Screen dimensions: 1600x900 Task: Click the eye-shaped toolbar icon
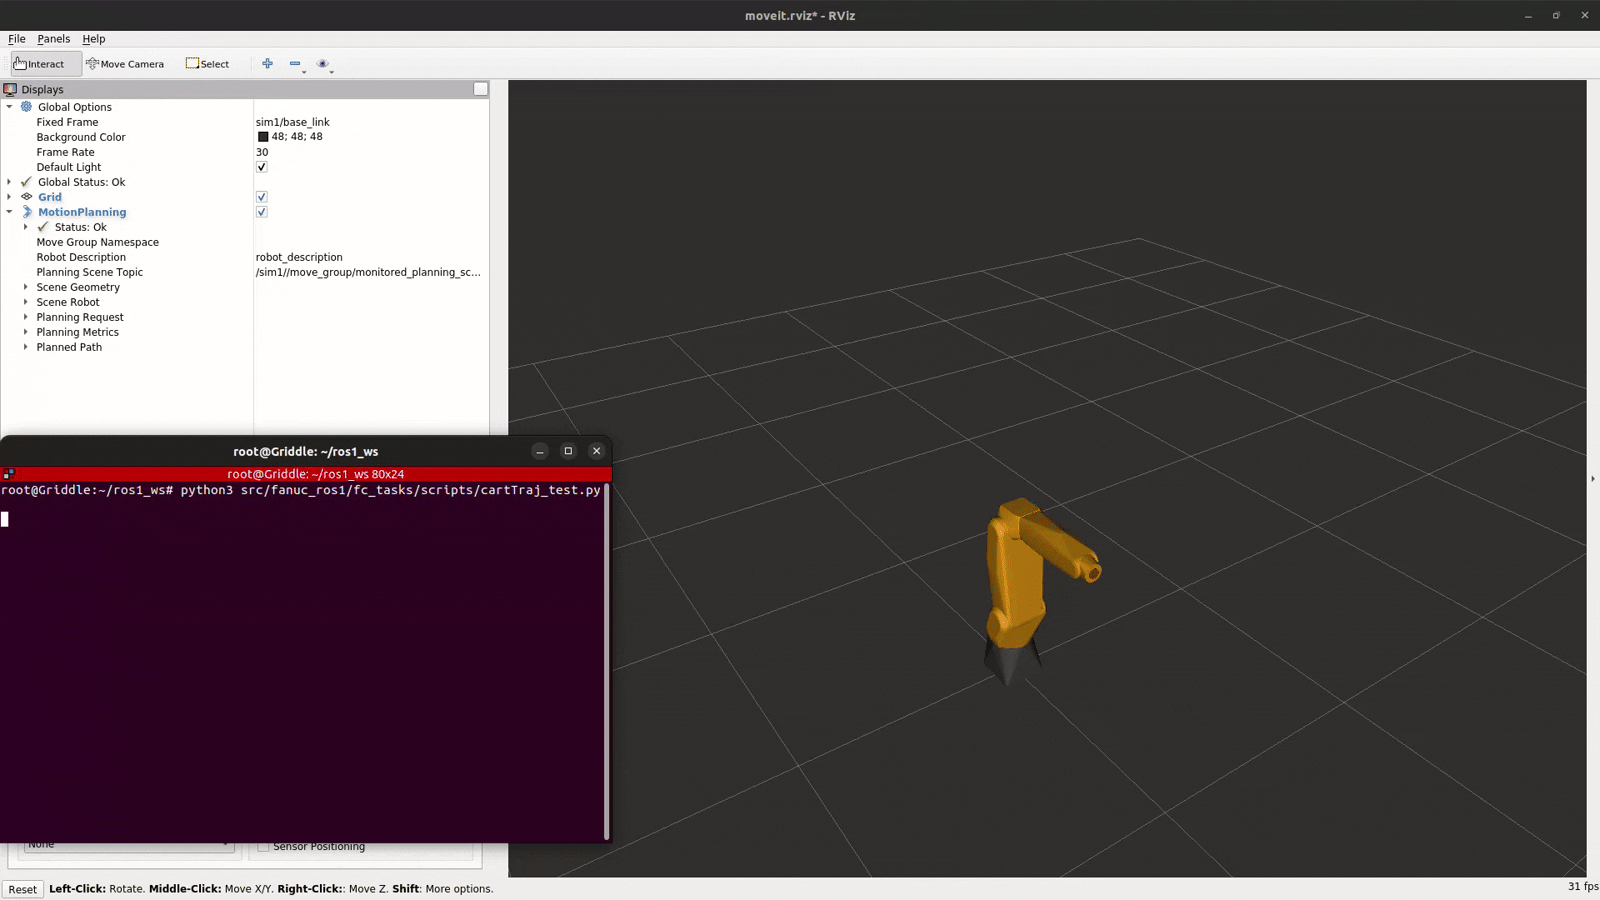(x=322, y=63)
